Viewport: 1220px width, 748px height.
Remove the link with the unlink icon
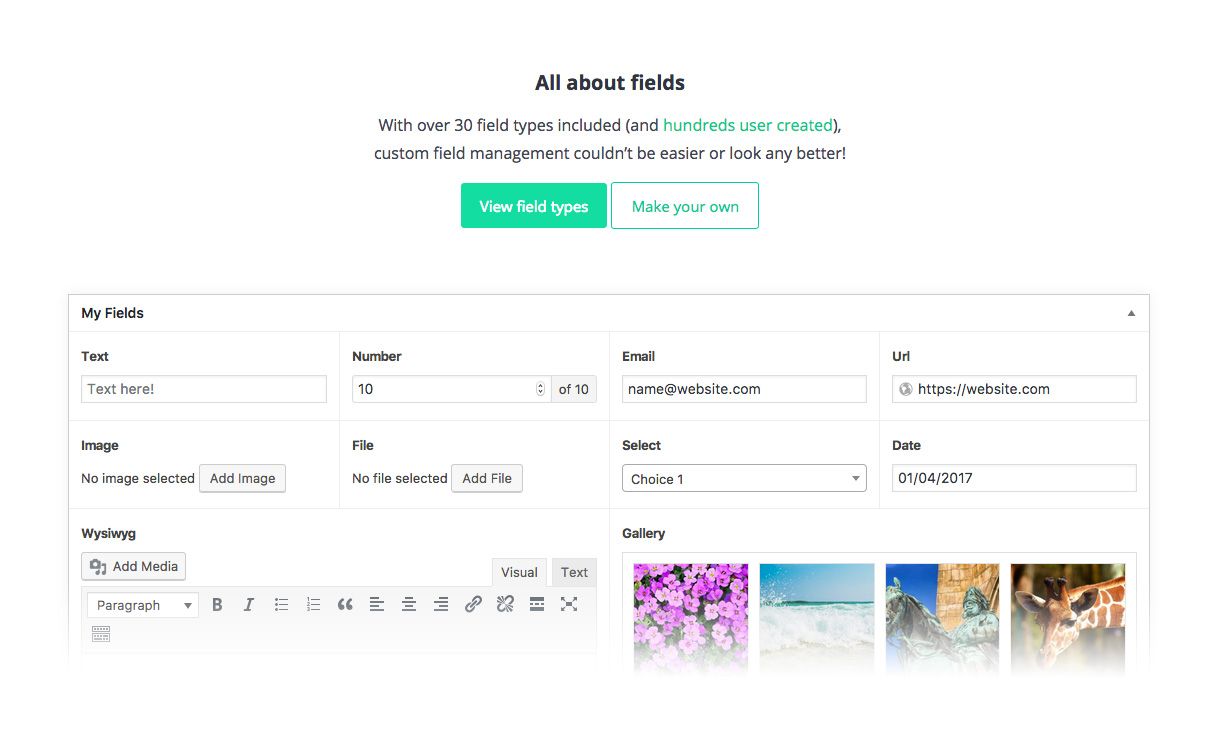(x=505, y=604)
